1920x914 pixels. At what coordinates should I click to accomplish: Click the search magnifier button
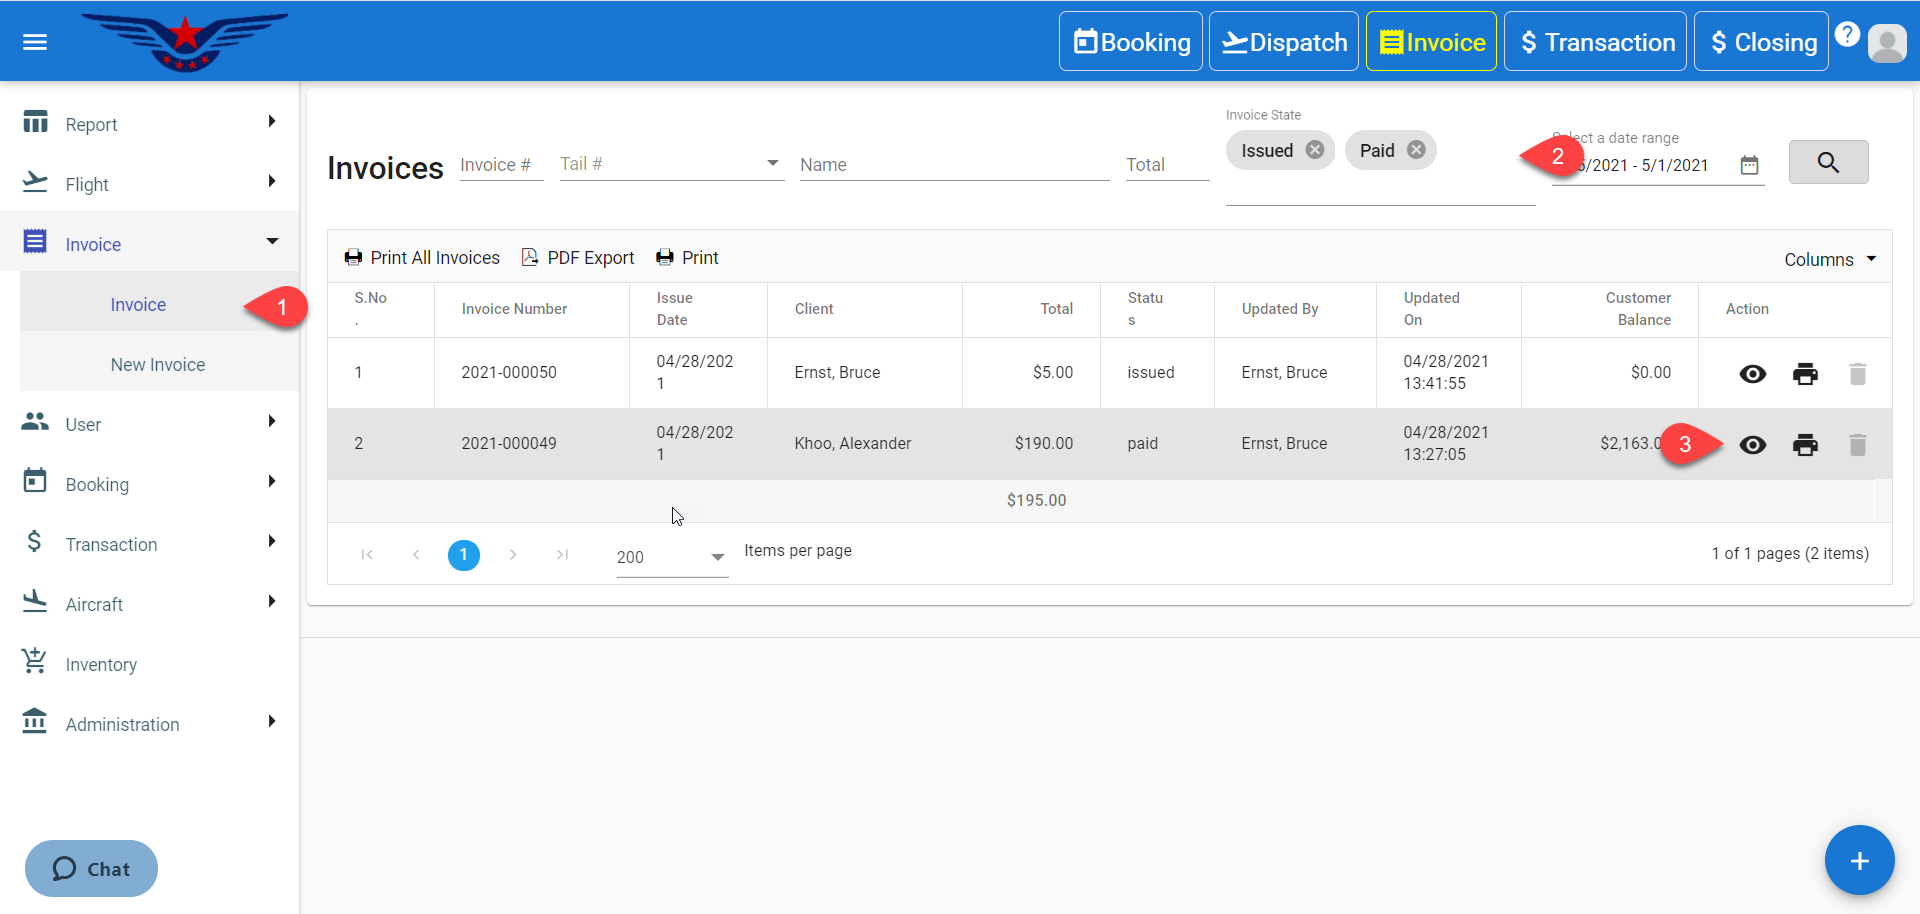pos(1827,163)
